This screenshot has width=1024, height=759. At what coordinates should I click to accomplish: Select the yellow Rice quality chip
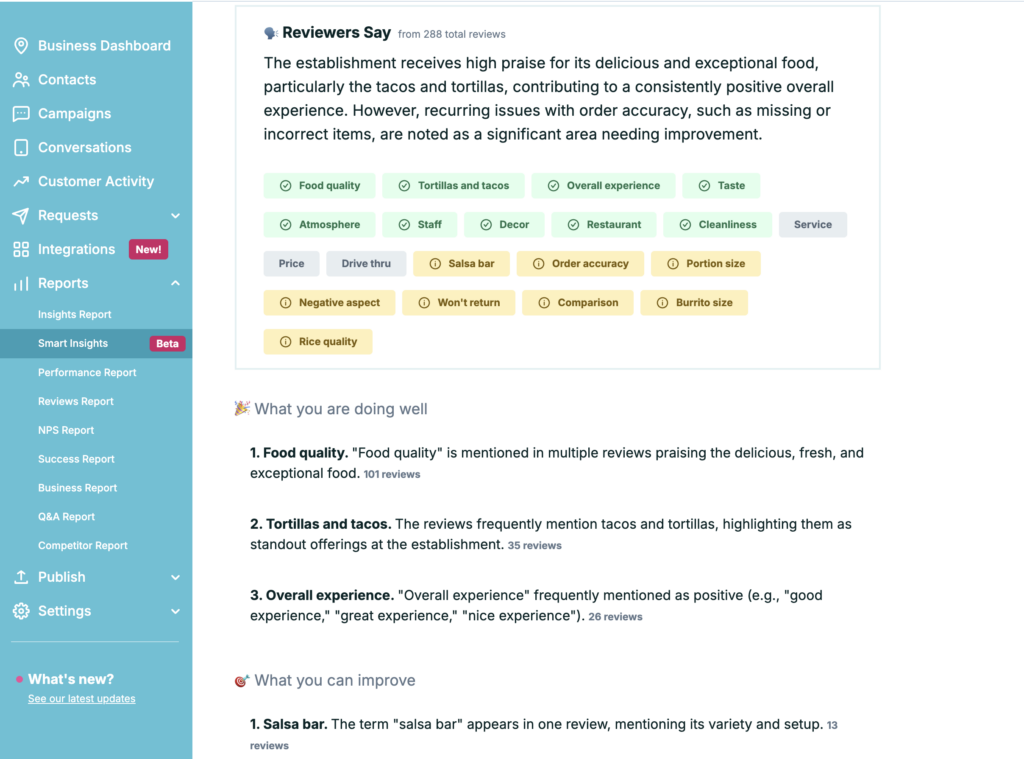pyautogui.click(x=318, y=342)
